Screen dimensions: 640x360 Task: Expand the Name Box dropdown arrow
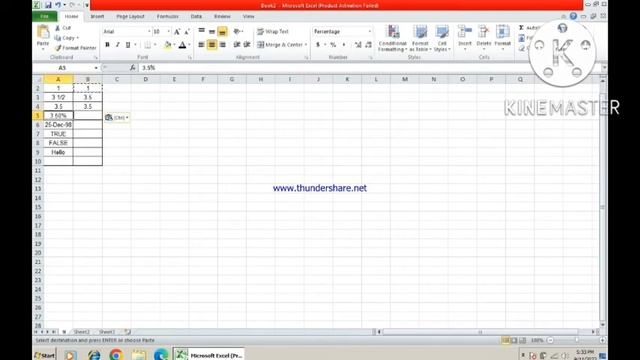pos(96,68)
